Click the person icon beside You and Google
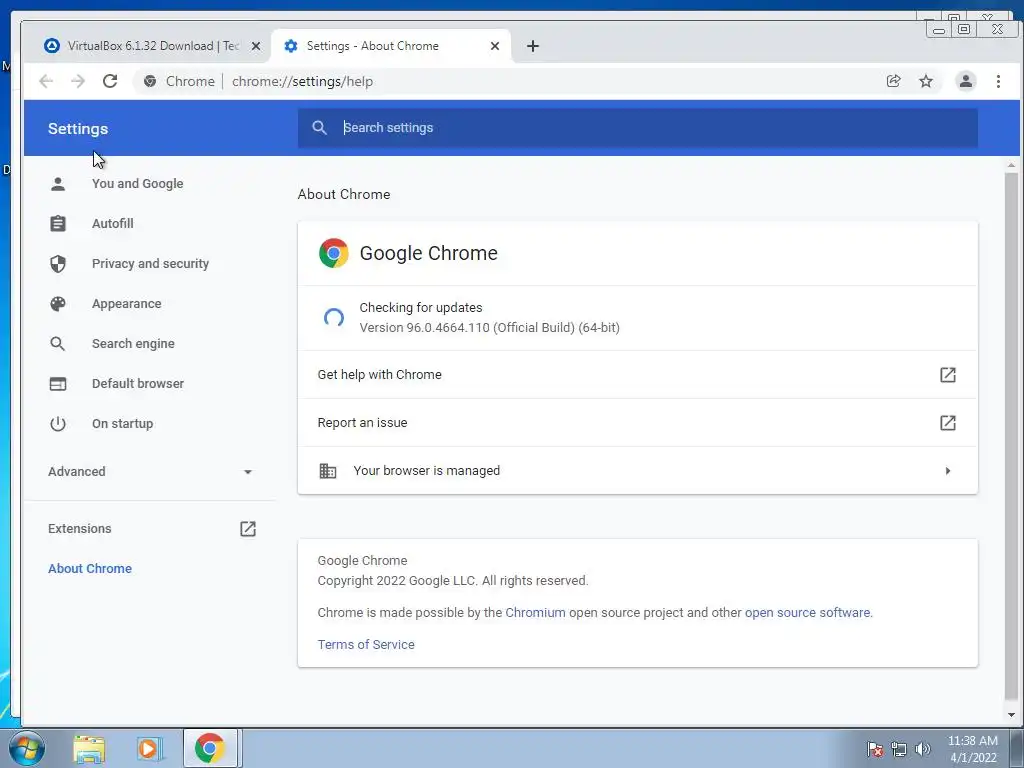 tap(58, 184)
